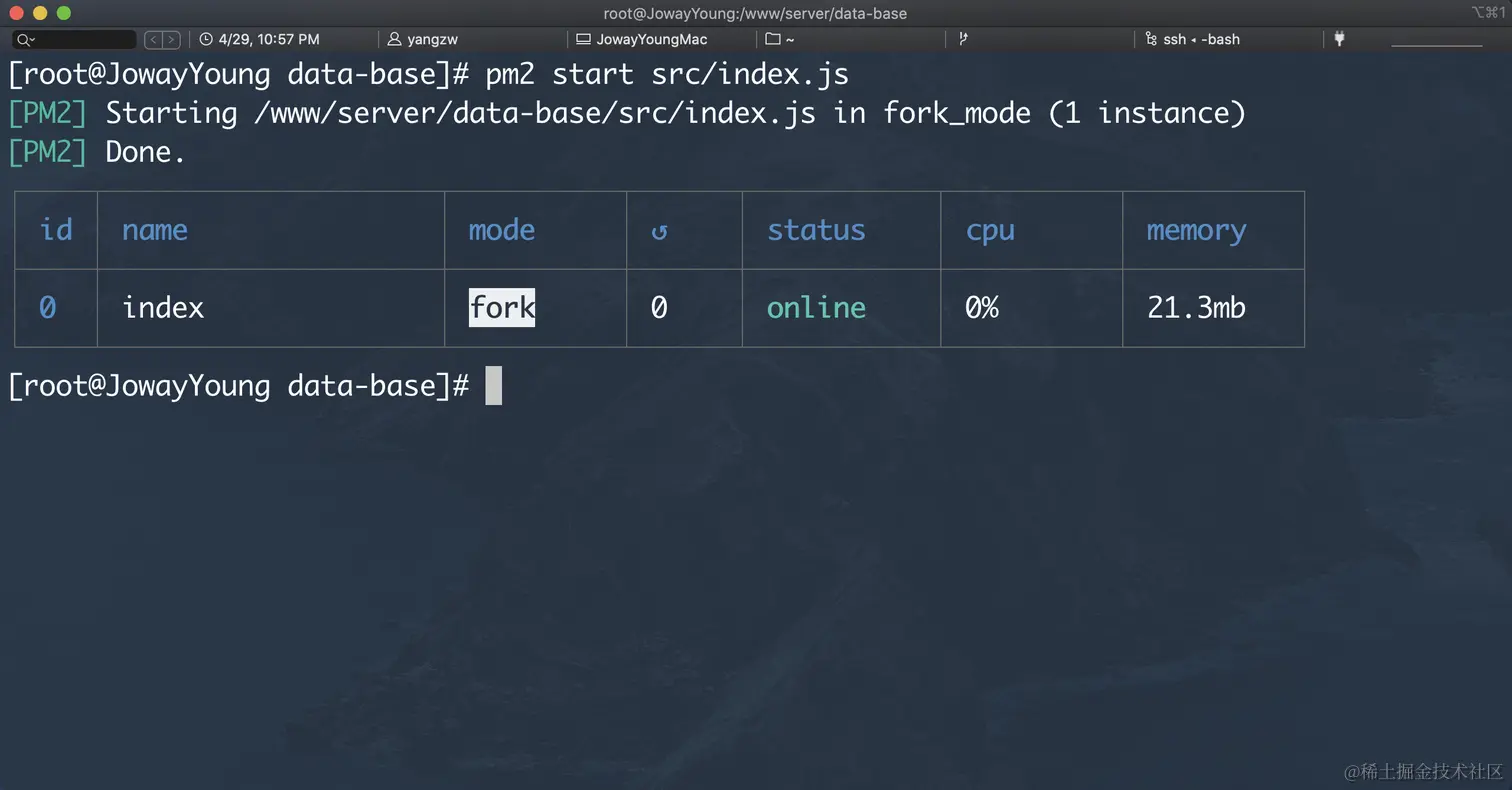Click the power plug battery icon

(1339, 39)
